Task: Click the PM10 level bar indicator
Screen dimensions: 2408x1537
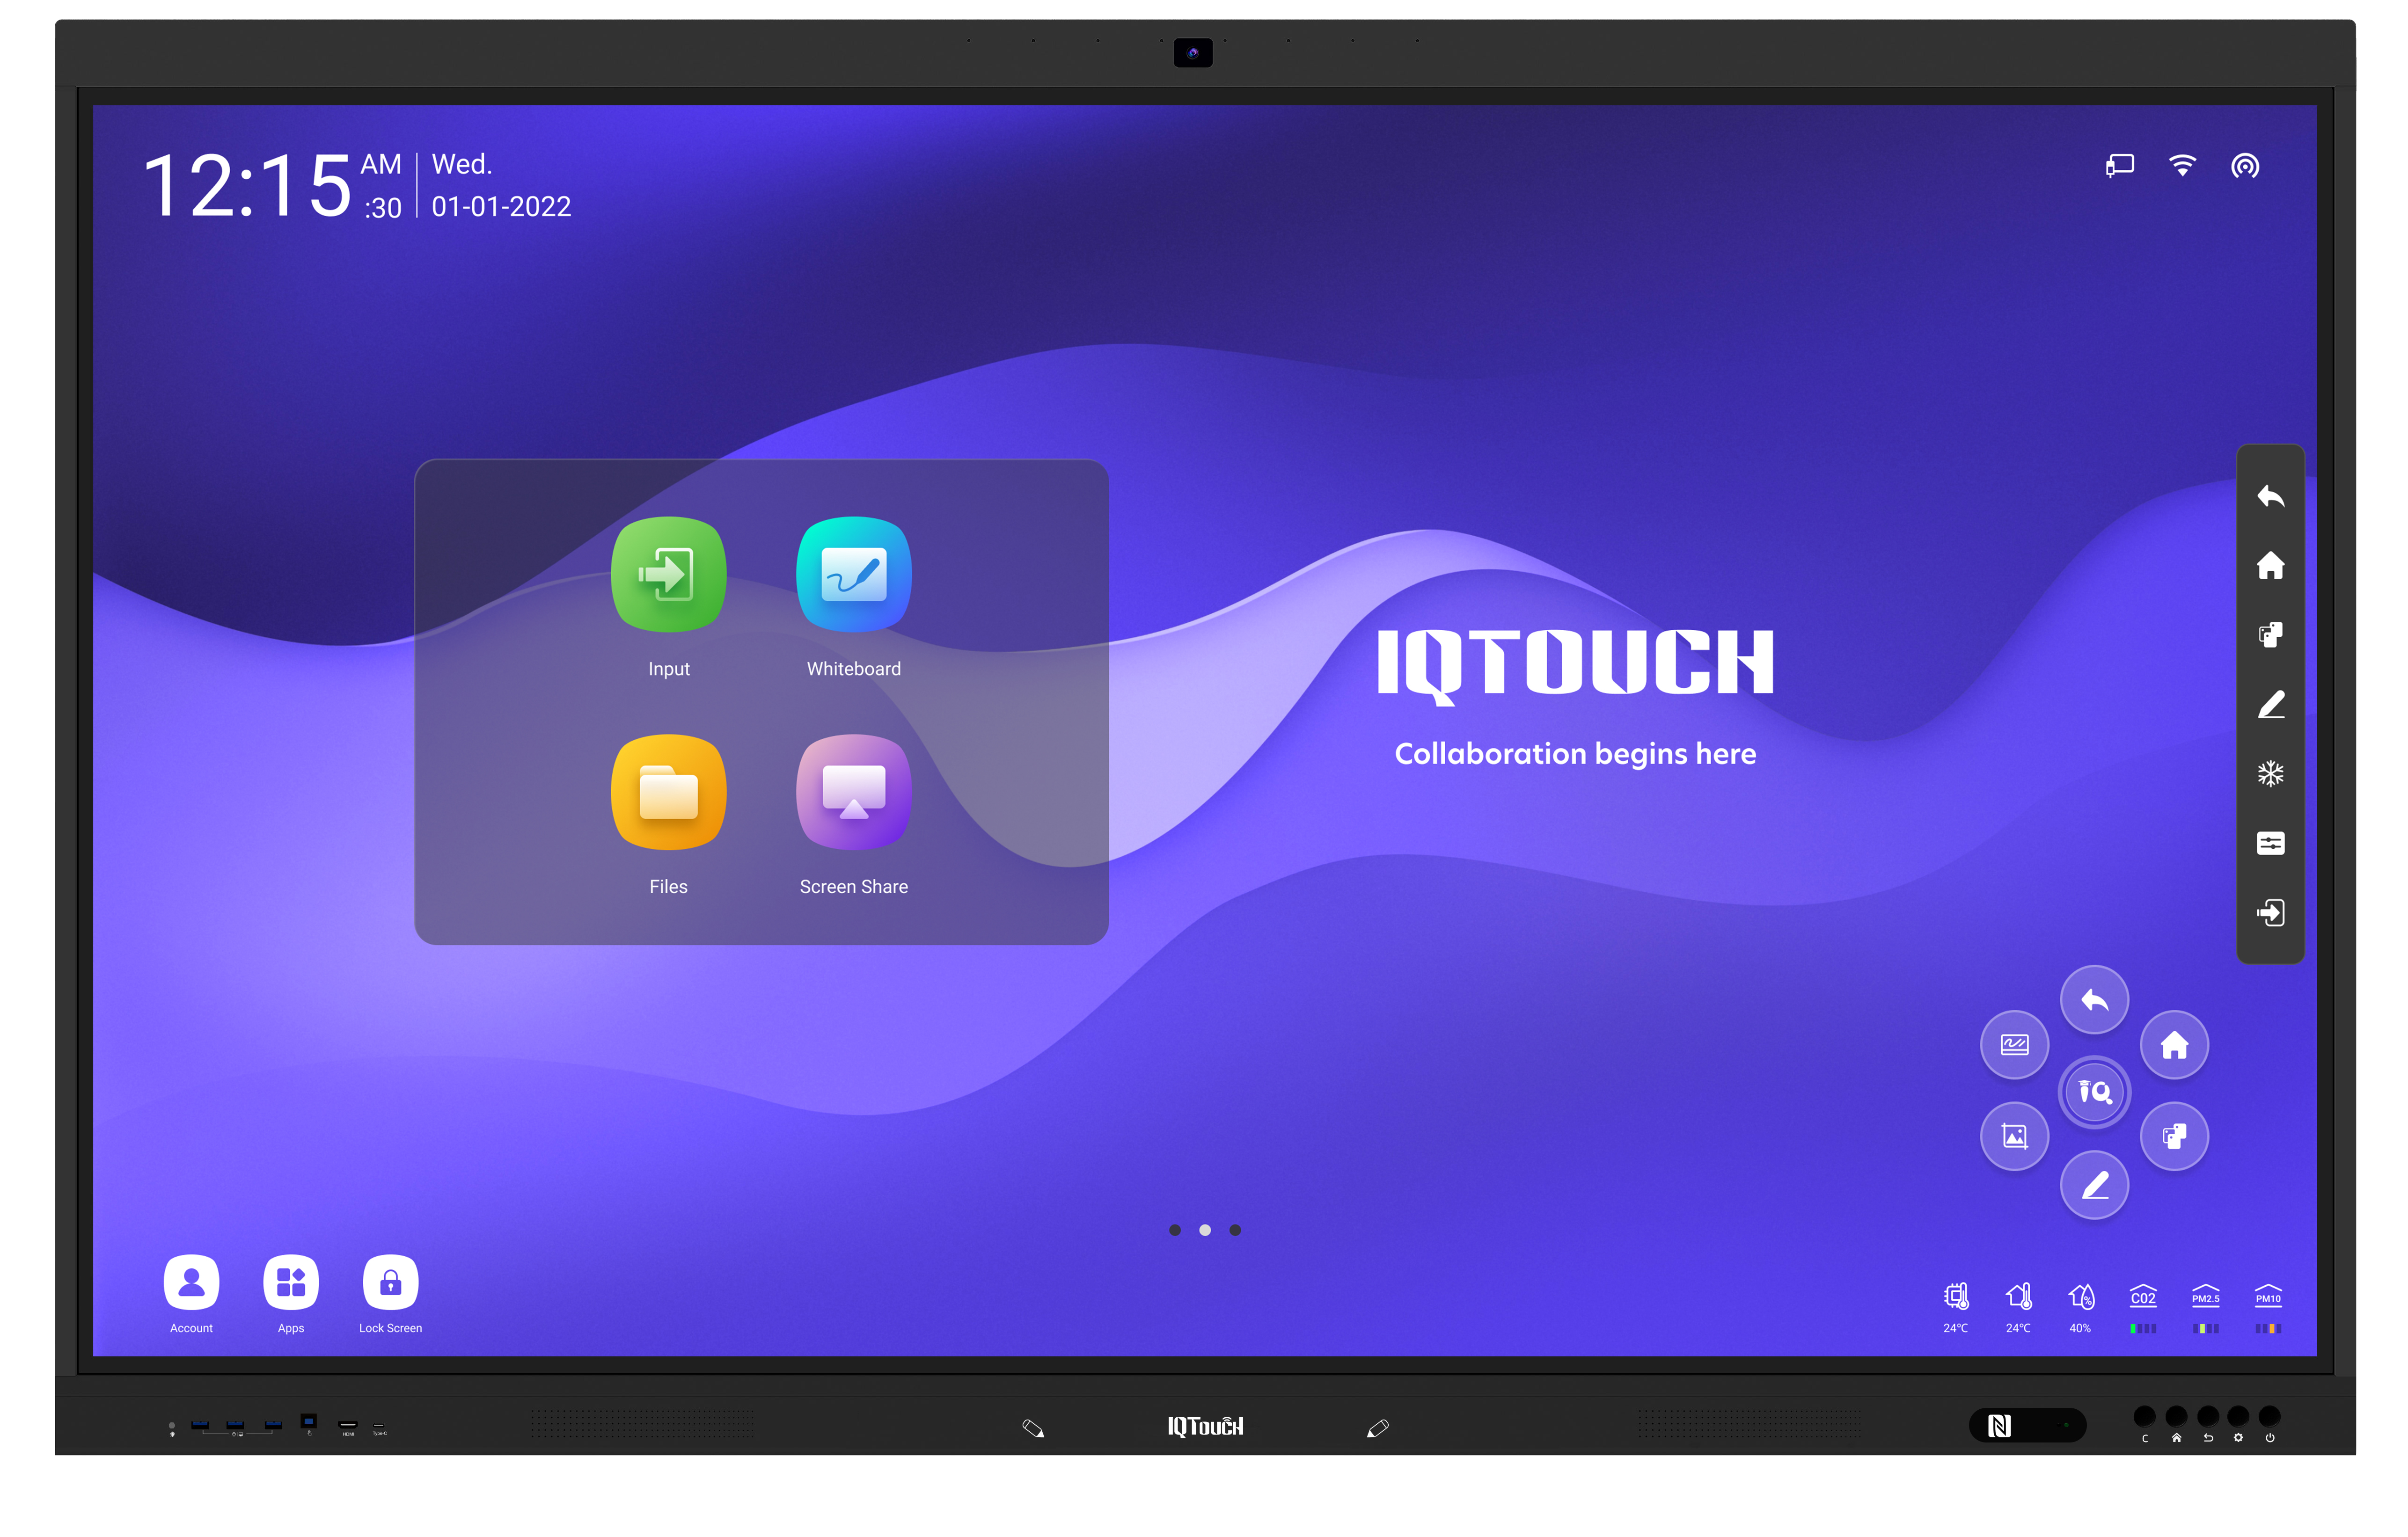Action: (2268, 1329)
